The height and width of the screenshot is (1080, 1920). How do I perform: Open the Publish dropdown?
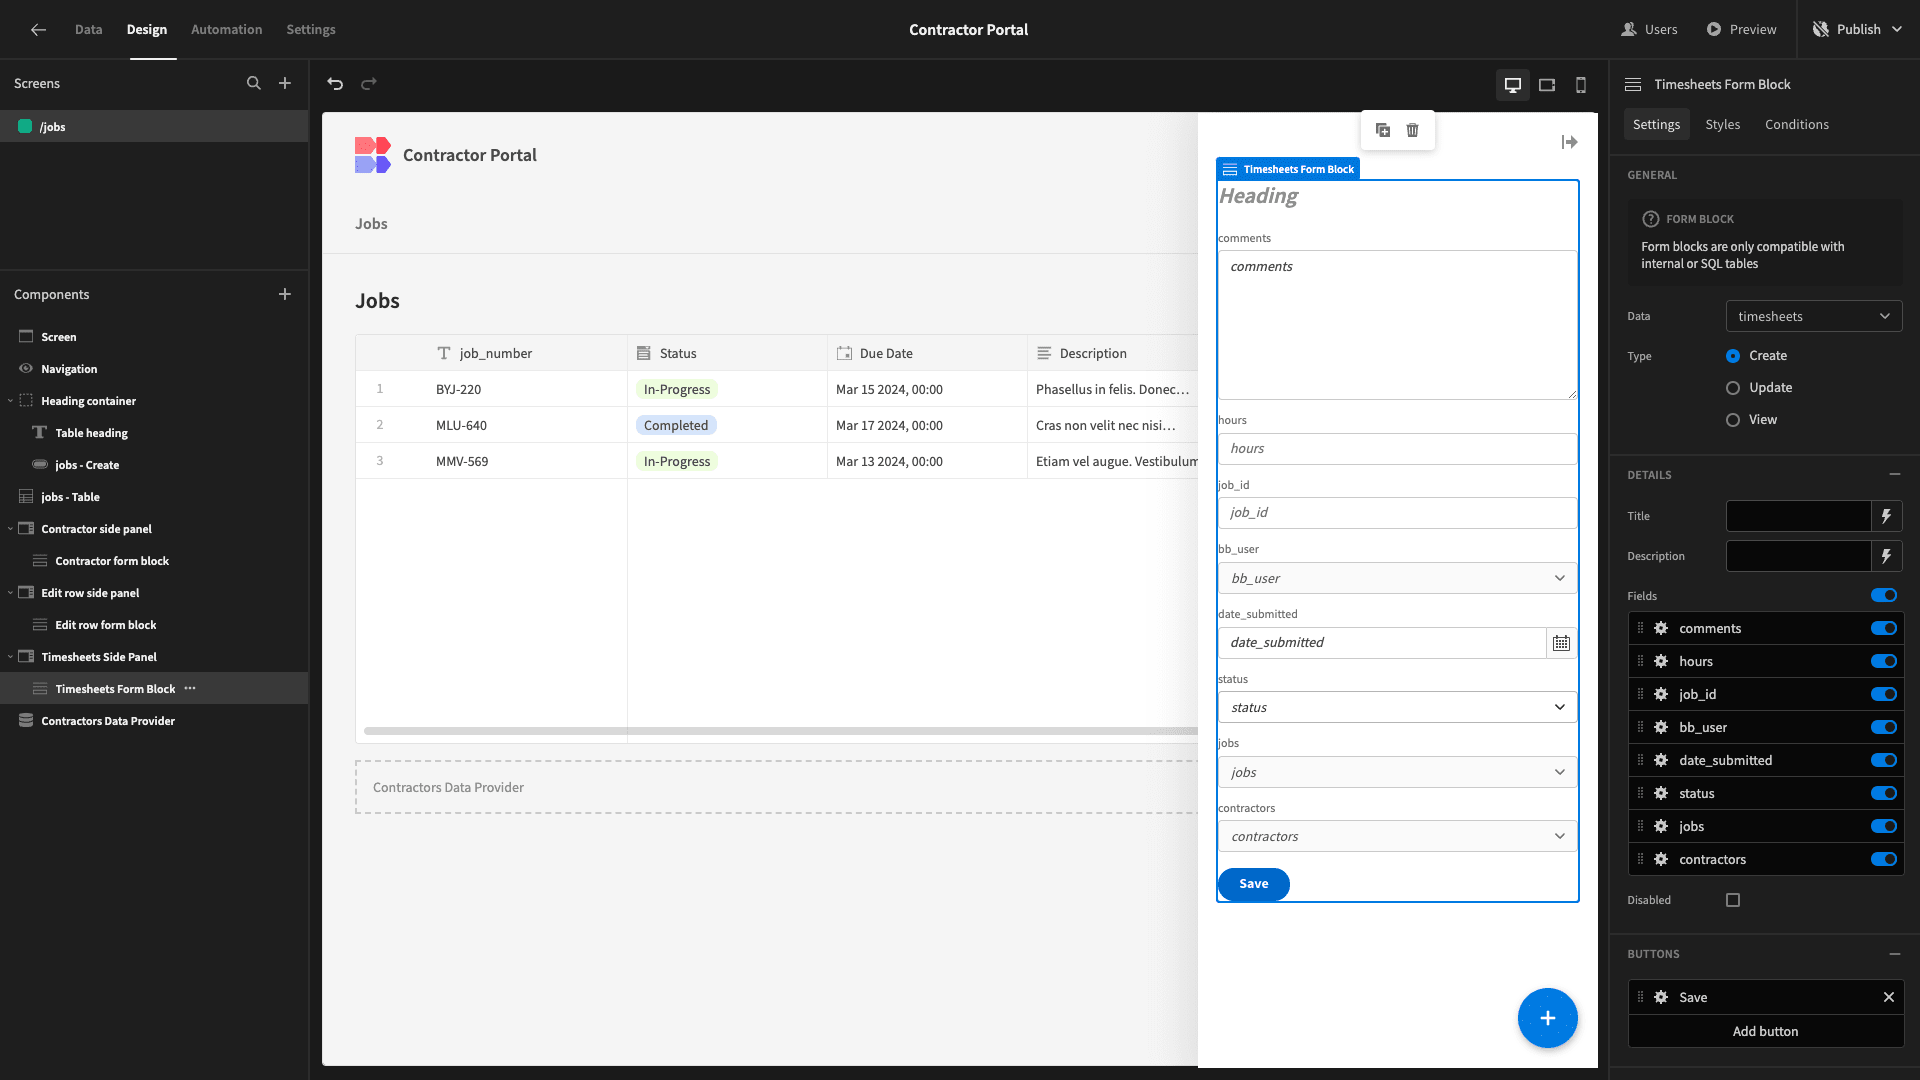[1858, 30]
